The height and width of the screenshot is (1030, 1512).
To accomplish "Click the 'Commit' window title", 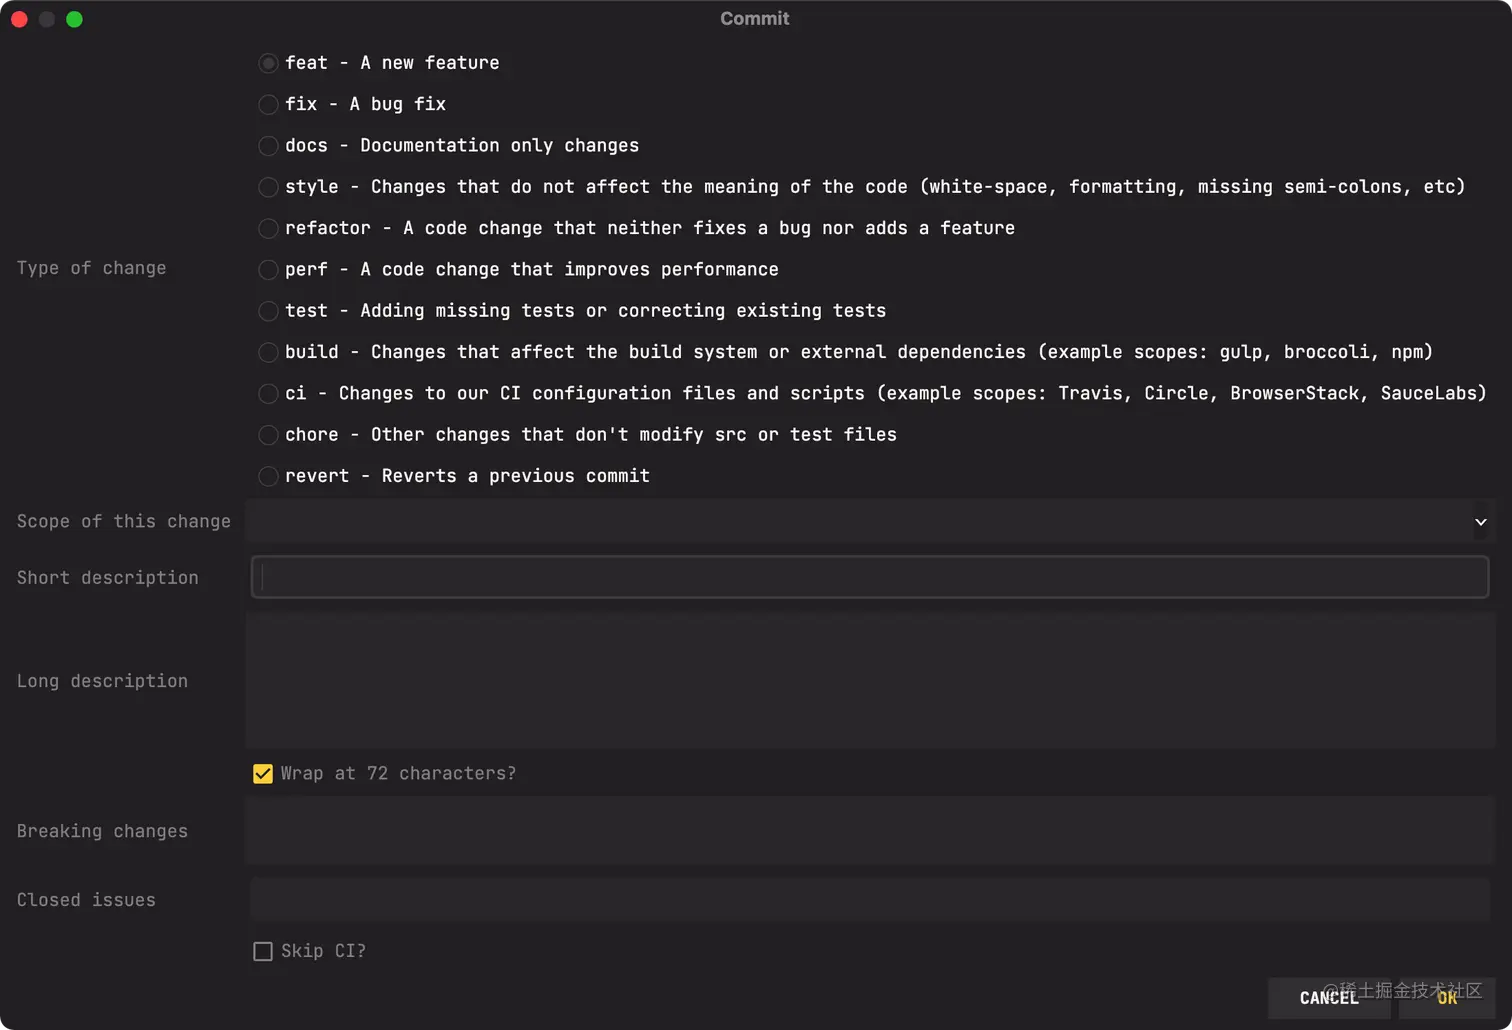I will [755, 19].
